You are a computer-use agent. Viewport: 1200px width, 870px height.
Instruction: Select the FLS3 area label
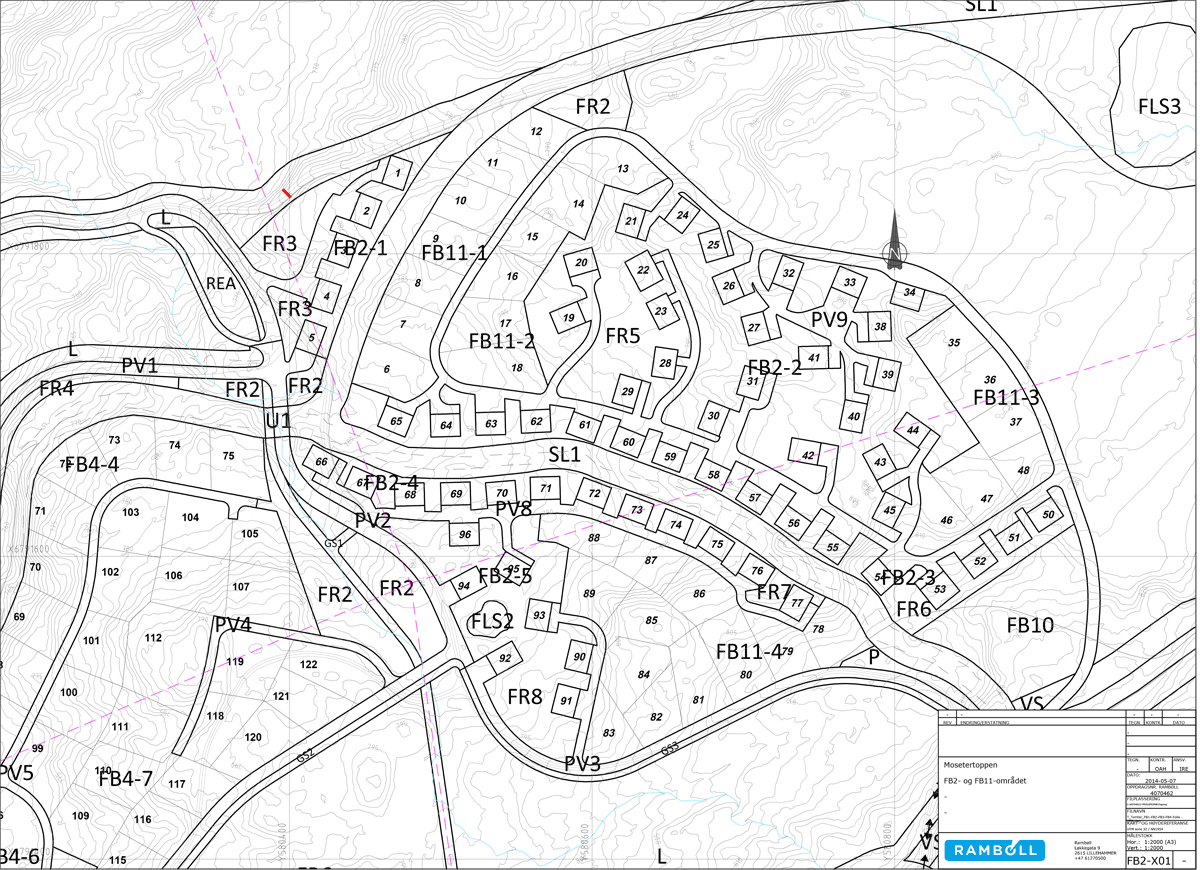click(1159, 106)
